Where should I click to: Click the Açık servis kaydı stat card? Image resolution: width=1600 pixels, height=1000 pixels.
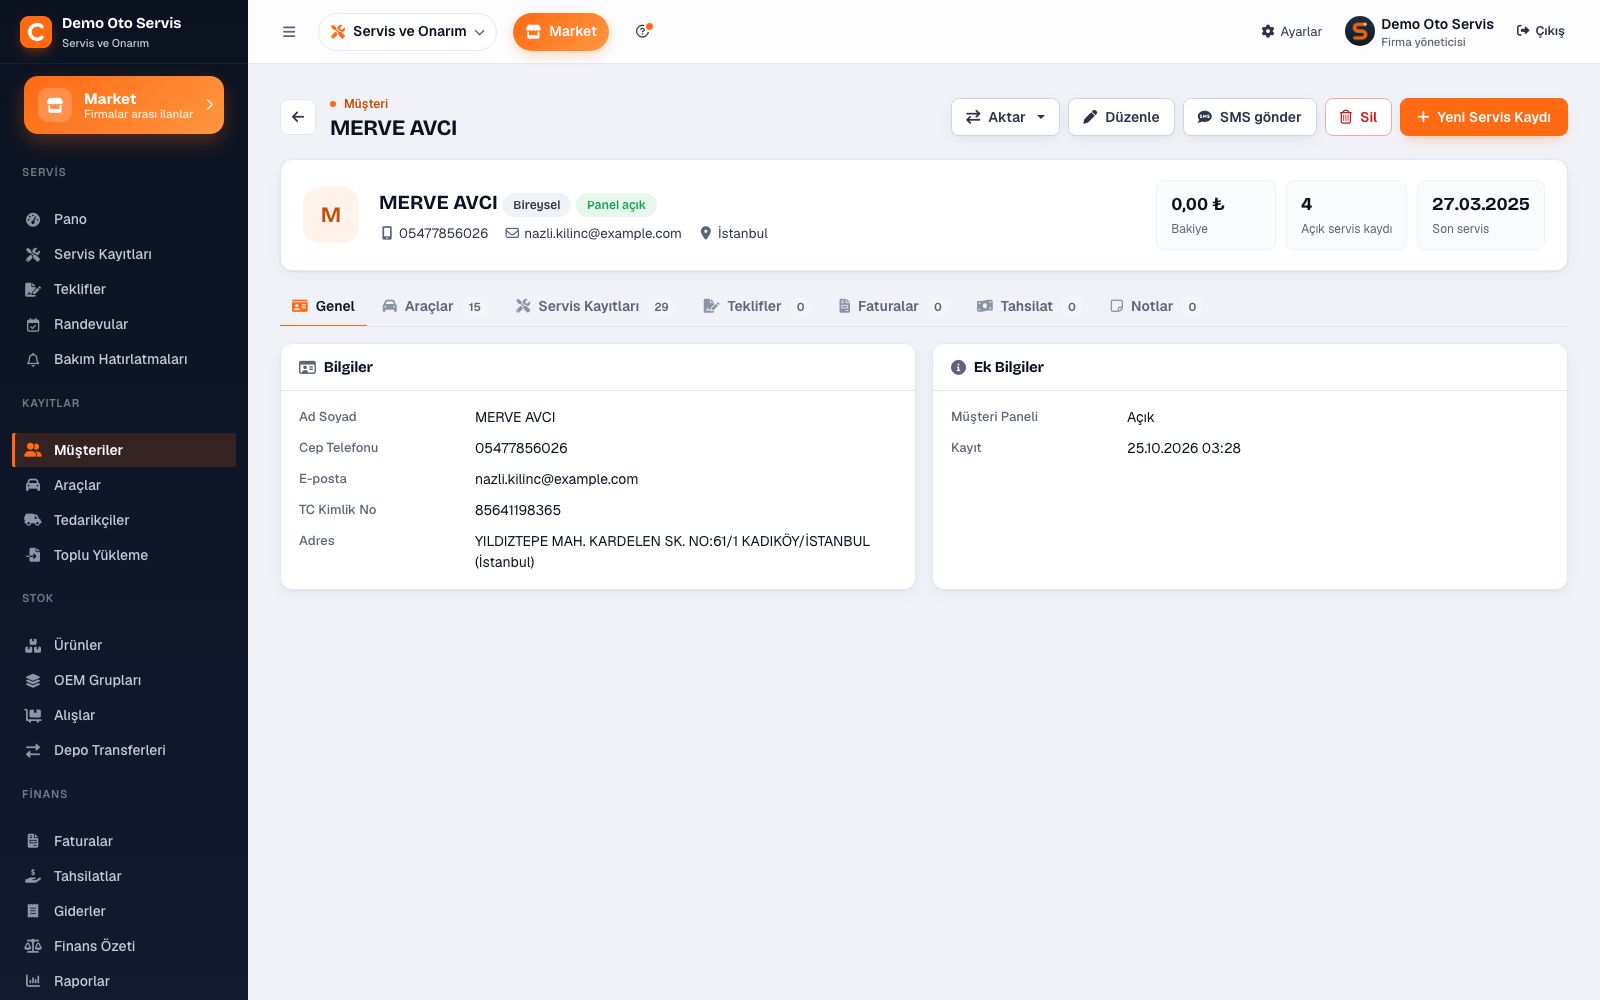(1346, 215)
